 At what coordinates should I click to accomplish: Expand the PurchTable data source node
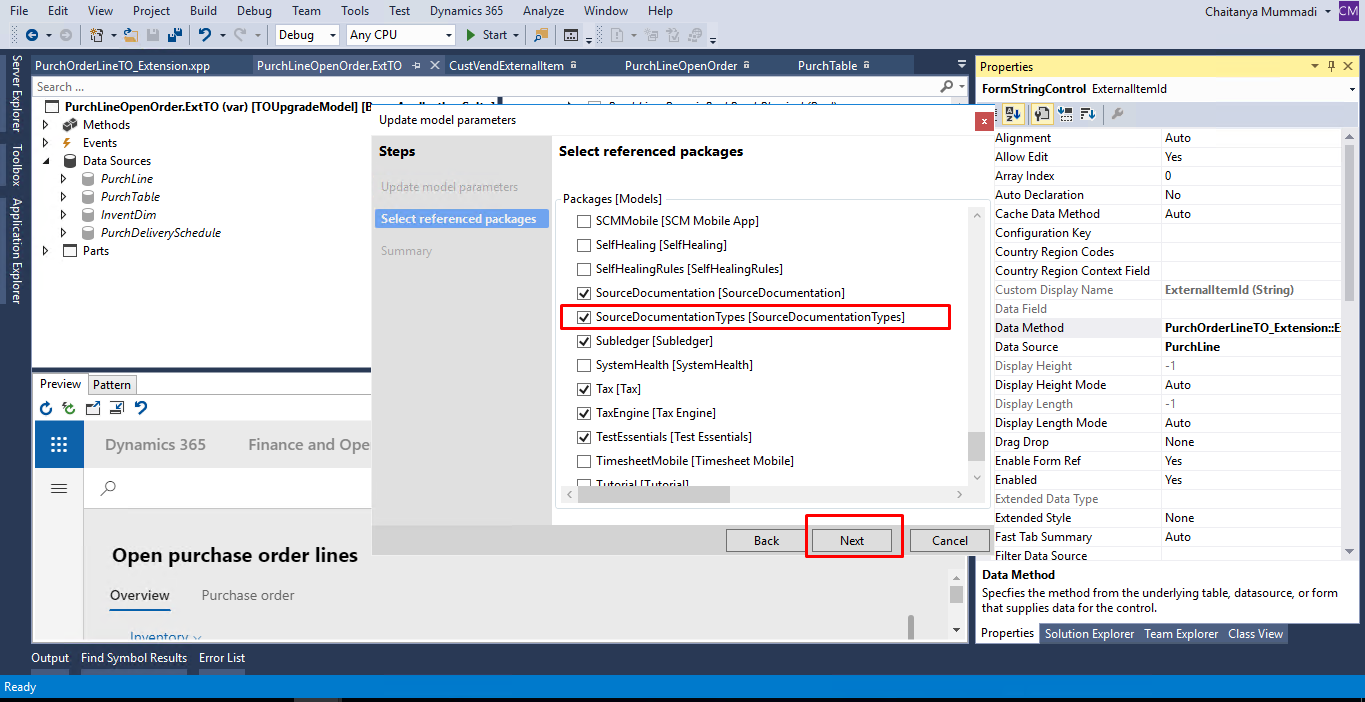63,197
